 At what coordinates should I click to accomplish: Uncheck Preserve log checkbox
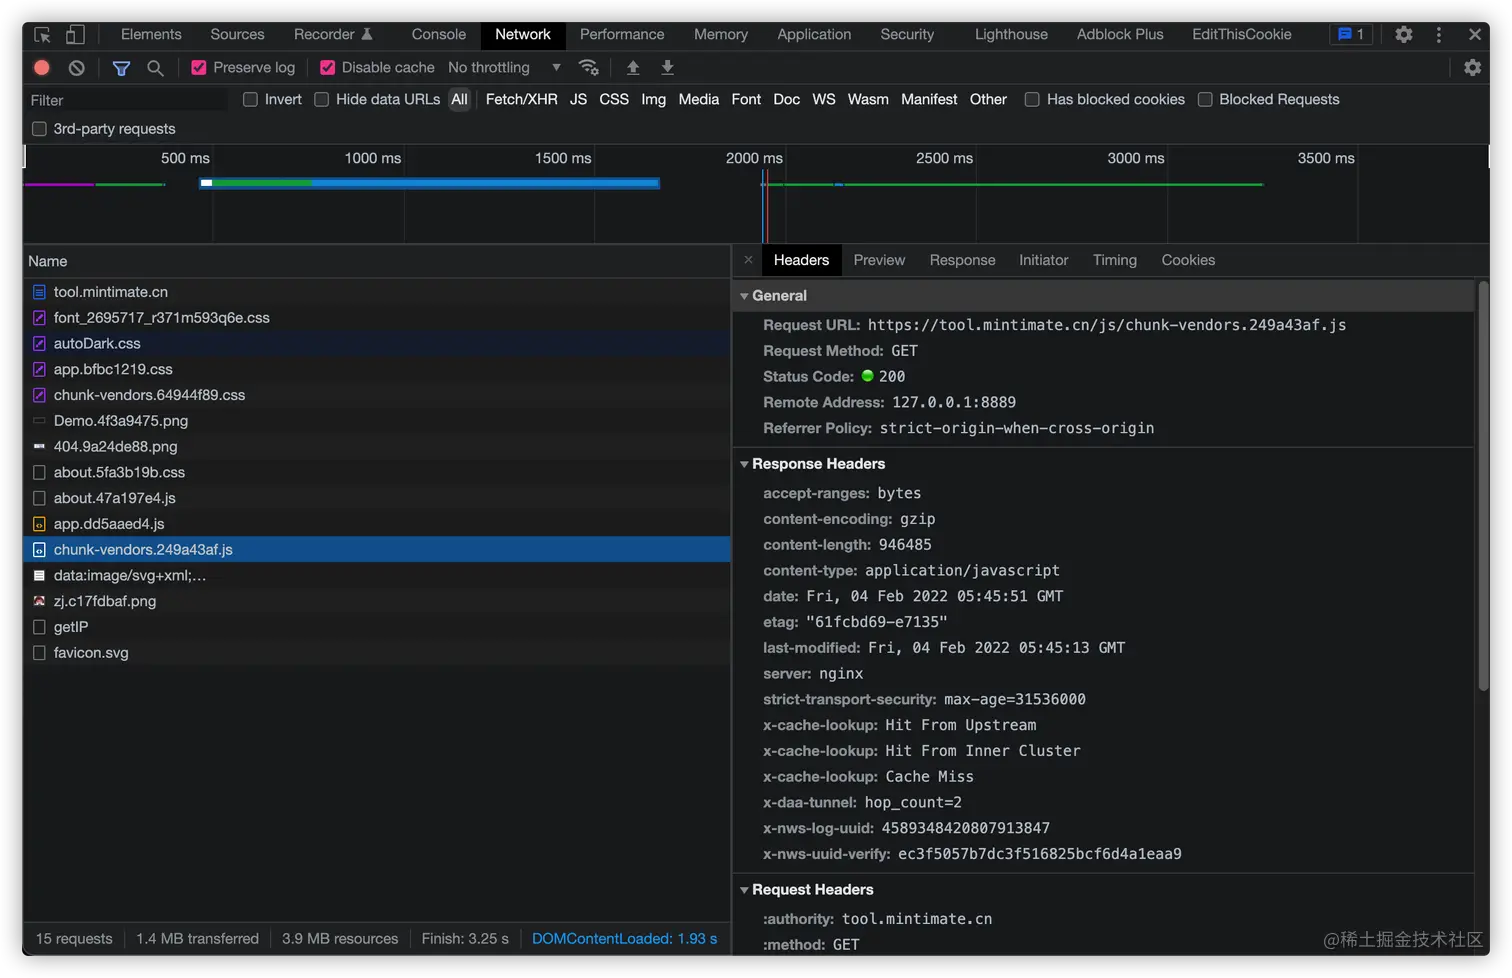point(199,68)
